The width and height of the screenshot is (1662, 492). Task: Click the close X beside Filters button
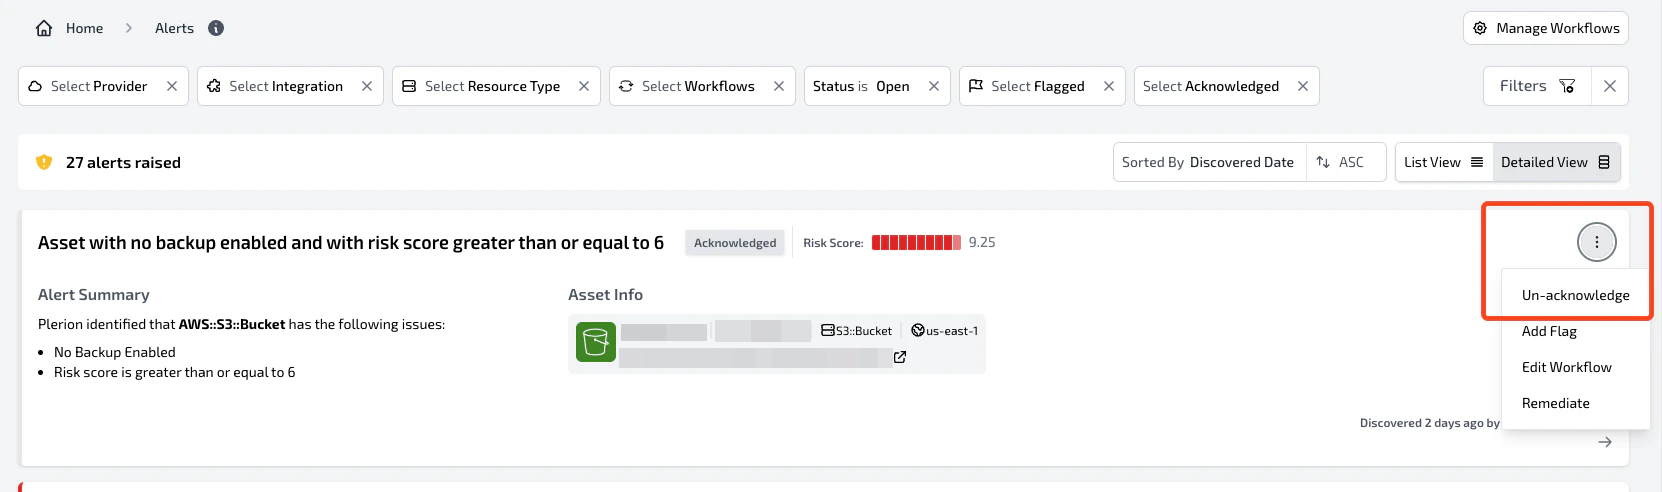(1610, 86)
